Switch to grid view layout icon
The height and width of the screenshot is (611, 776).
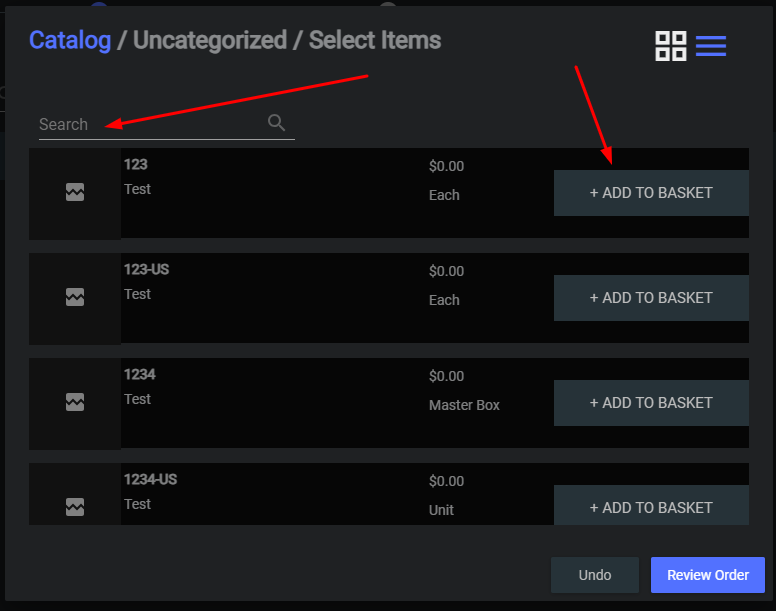[x=671, y=46]
